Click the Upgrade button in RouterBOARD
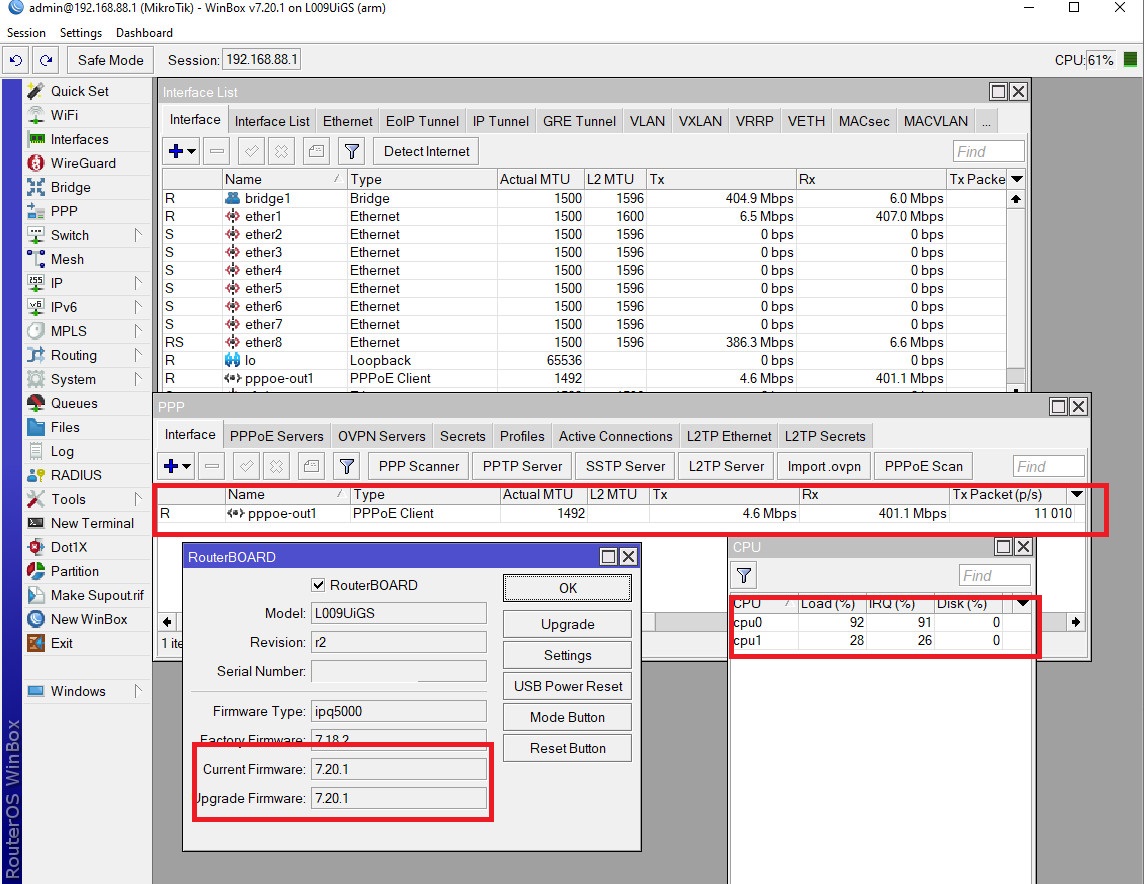The image size is (1144, 884). pos(567,624)
